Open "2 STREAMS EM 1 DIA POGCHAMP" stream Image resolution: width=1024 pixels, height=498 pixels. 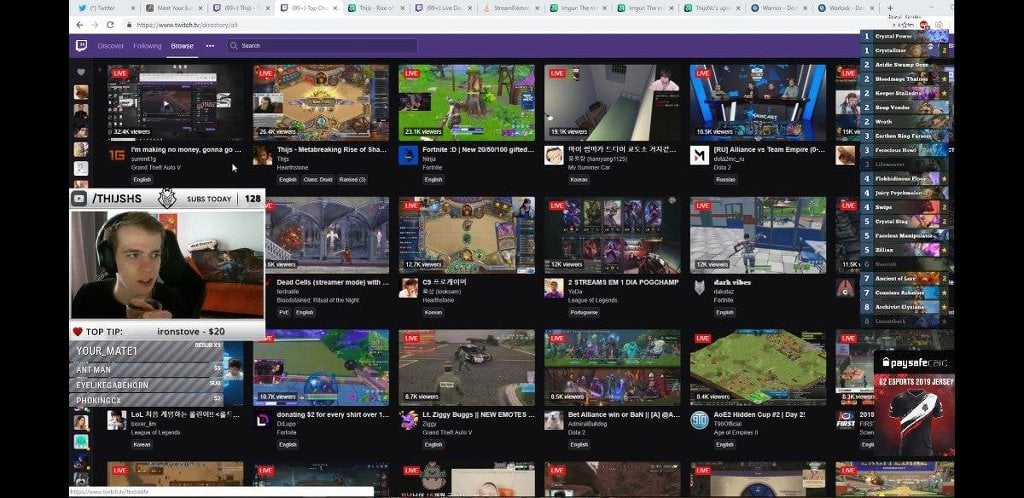[623, 282]
